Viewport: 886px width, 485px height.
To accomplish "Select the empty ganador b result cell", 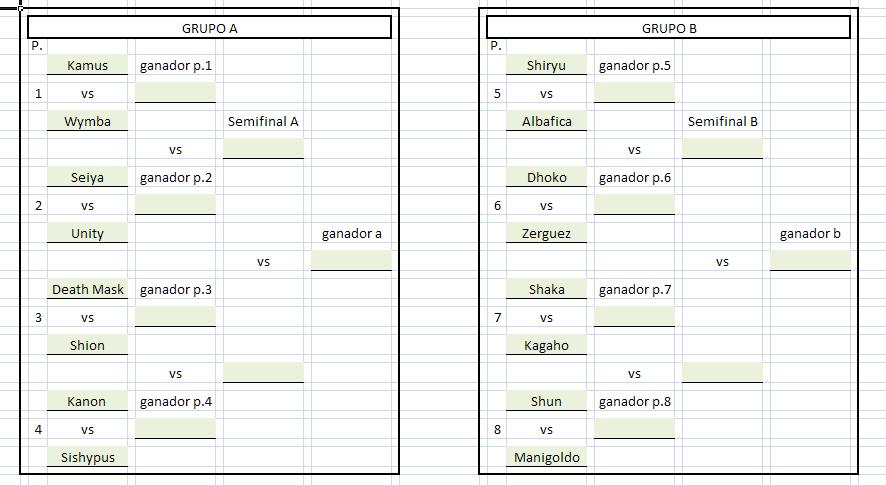I will [810, 261].
